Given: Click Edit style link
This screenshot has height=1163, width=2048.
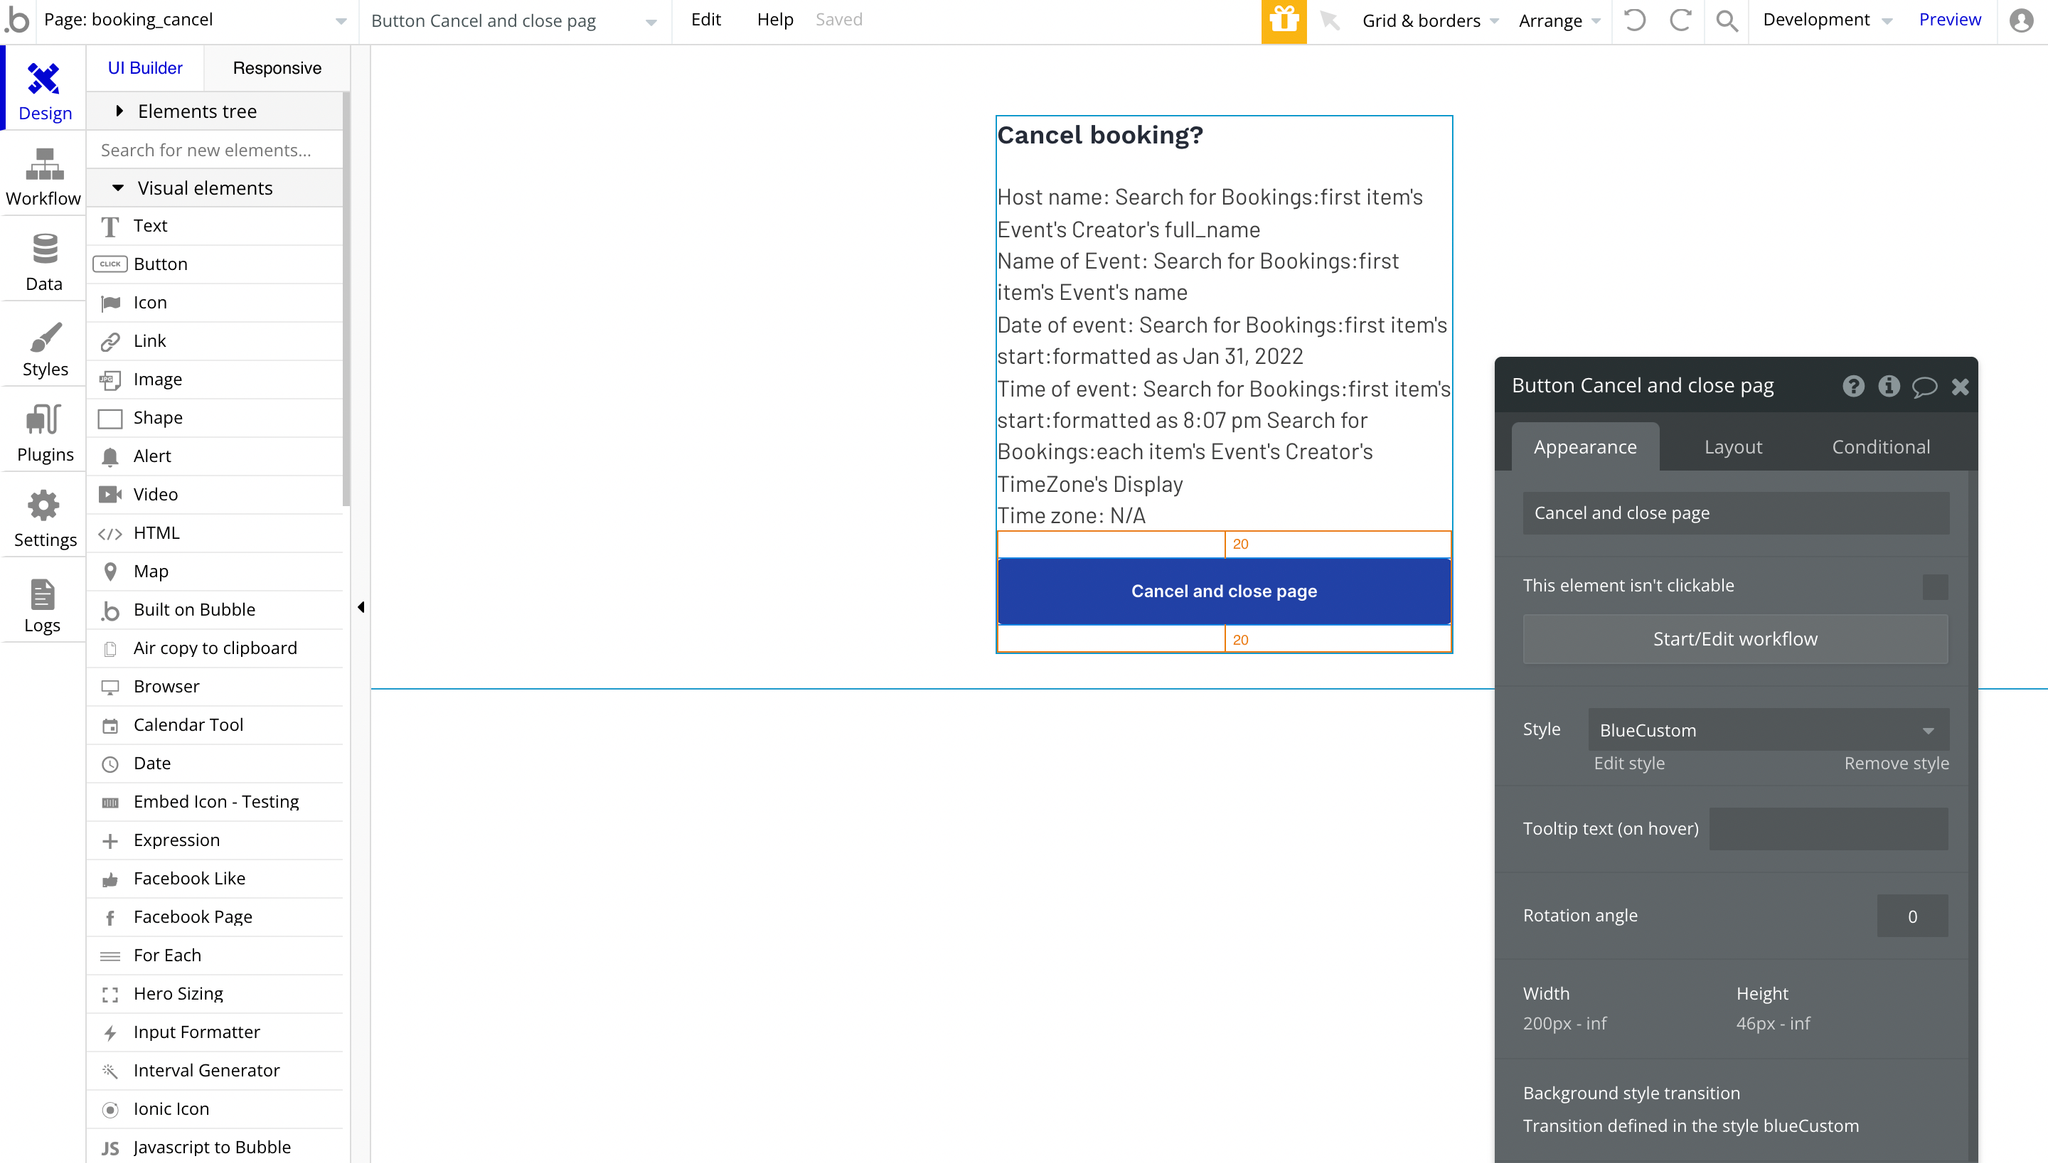Looking at the screenshot, I should point(1629,763).
